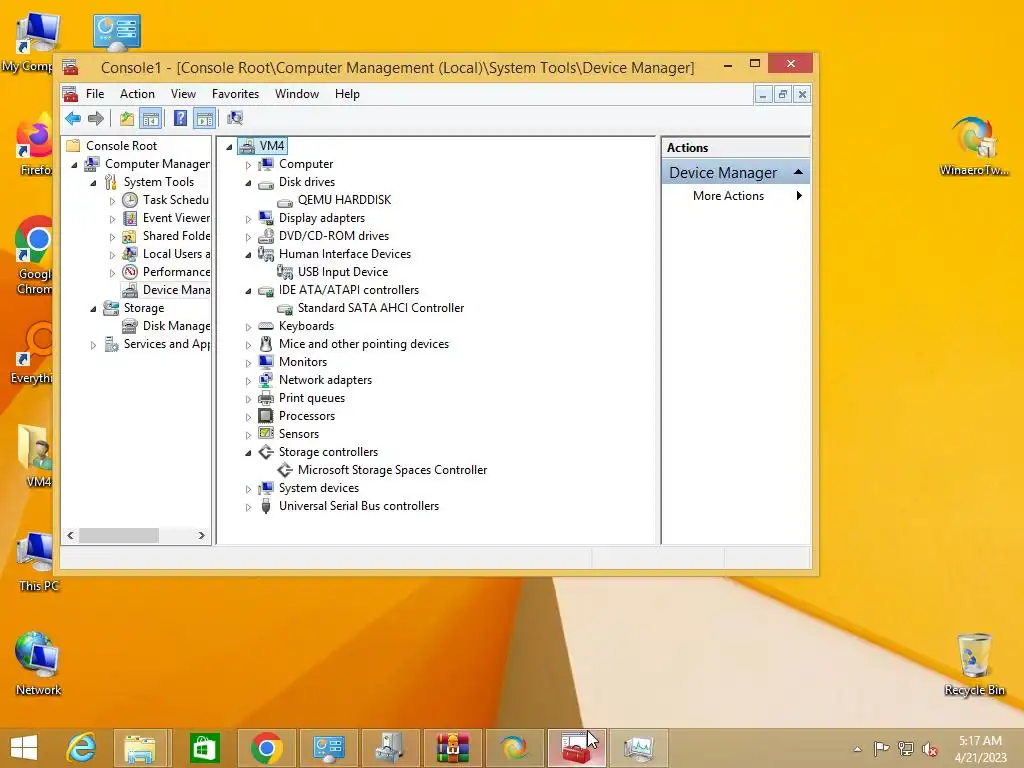Collapse IDE ATA/ATAPI controllers category

coord(248,291)
